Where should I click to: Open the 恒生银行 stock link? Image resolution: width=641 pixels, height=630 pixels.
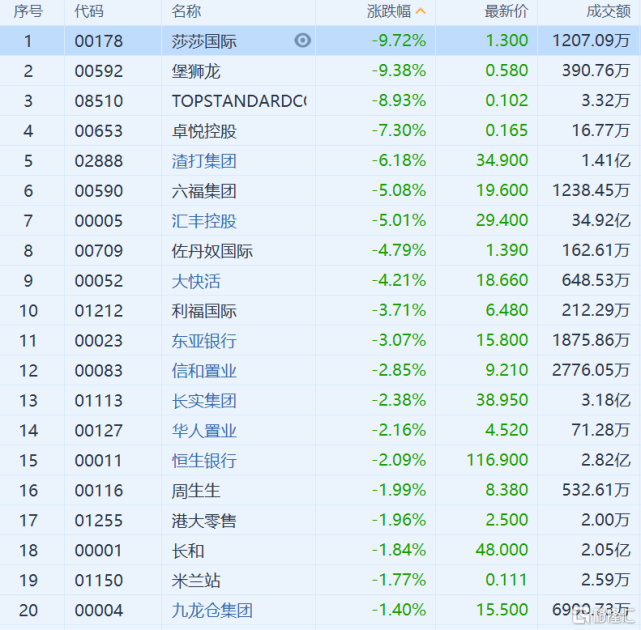[x=204, y=460]
